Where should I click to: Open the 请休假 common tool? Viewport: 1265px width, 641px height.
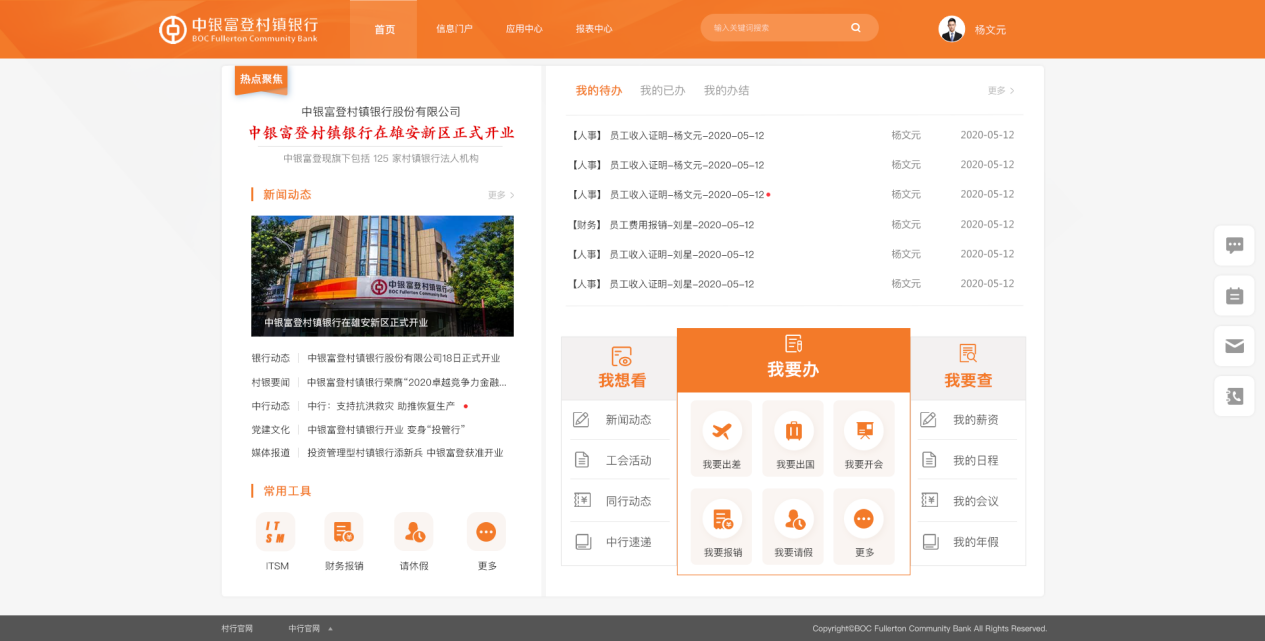(x=413, y=532)
